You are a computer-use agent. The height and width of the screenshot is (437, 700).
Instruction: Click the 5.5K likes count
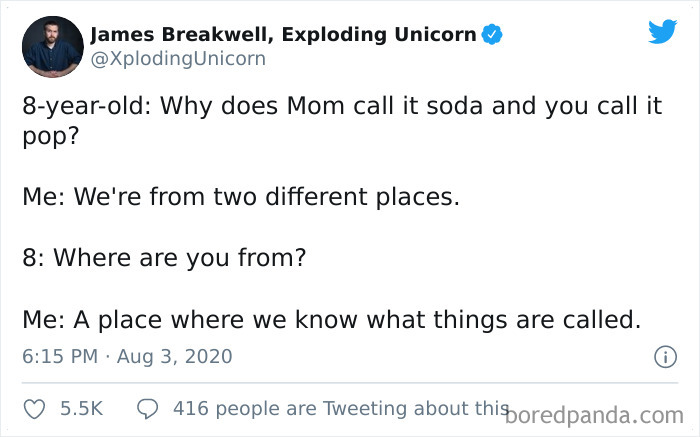pos(81,408)
